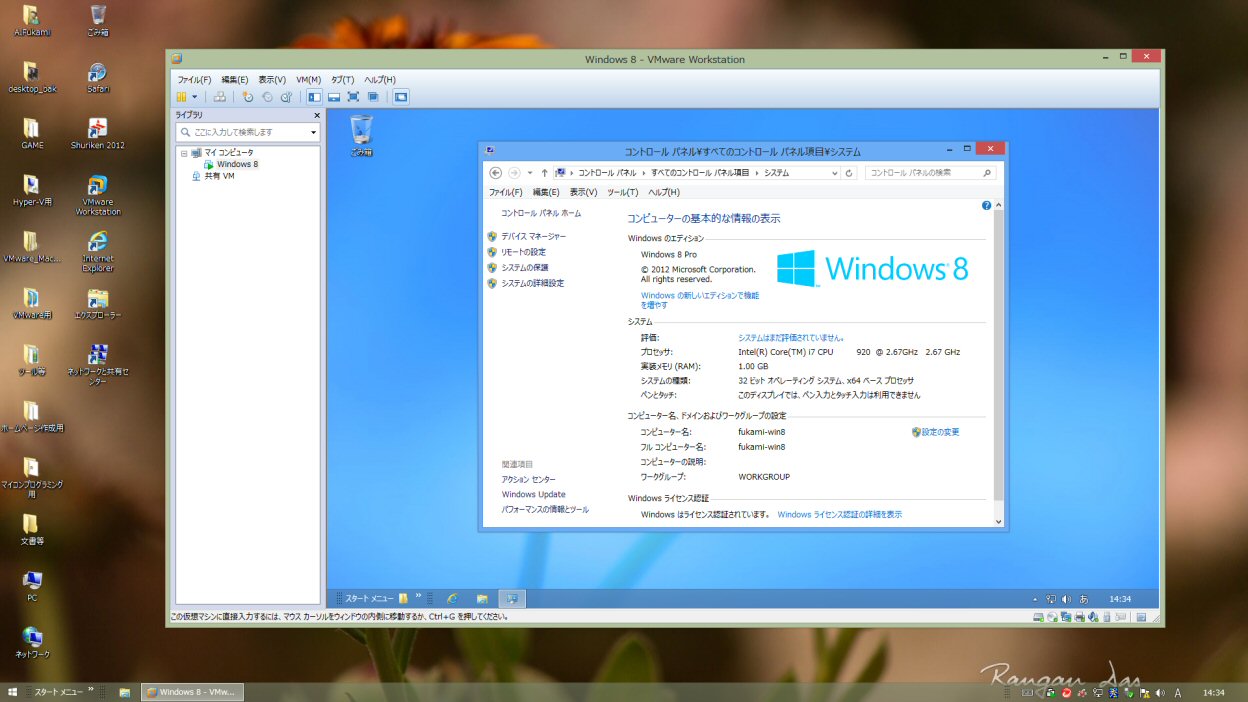Open Windows Update link in sidebar
This screenshot has height=702, width=1248.
pos(534,494)
